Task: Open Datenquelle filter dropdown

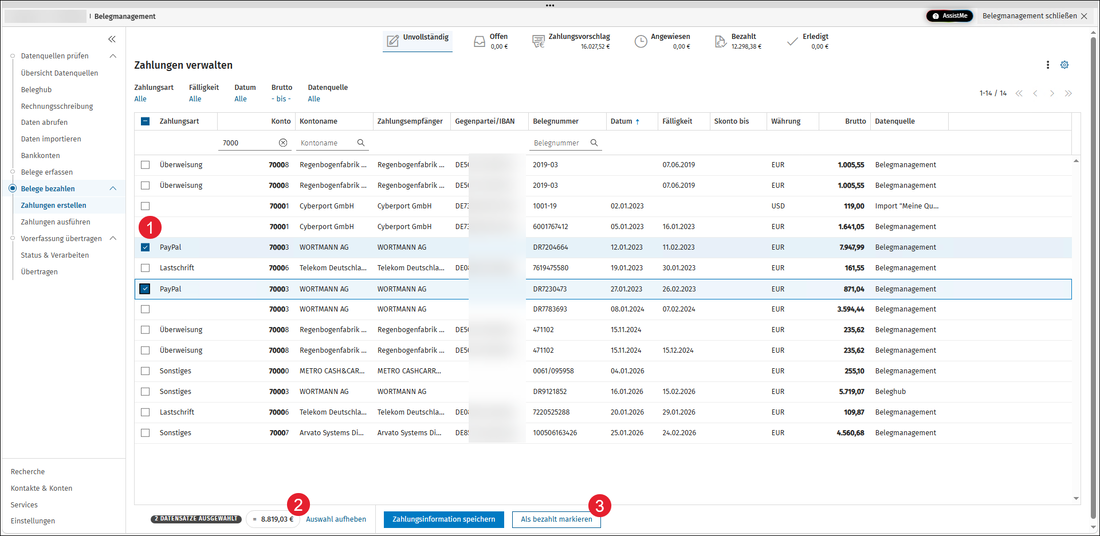Action: point(314,99)
